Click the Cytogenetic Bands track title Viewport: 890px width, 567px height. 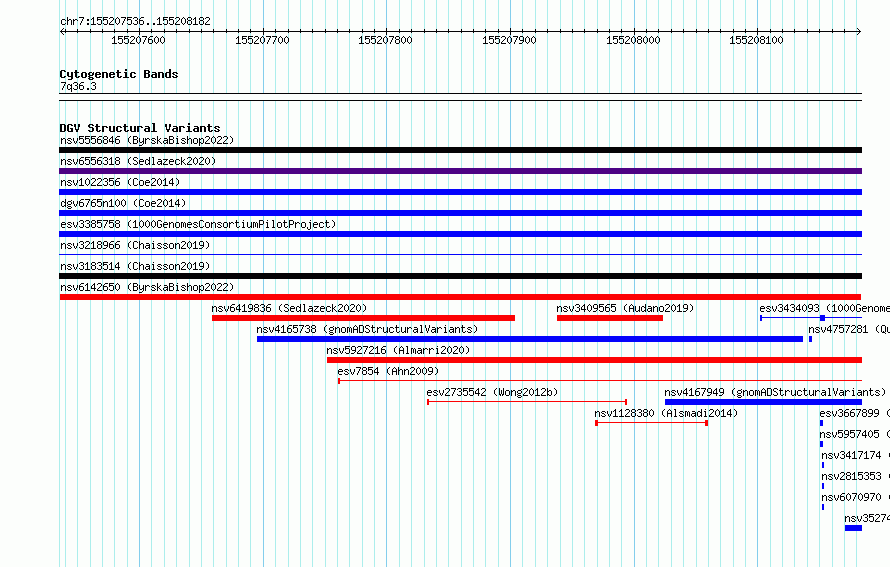click(119, 74)
